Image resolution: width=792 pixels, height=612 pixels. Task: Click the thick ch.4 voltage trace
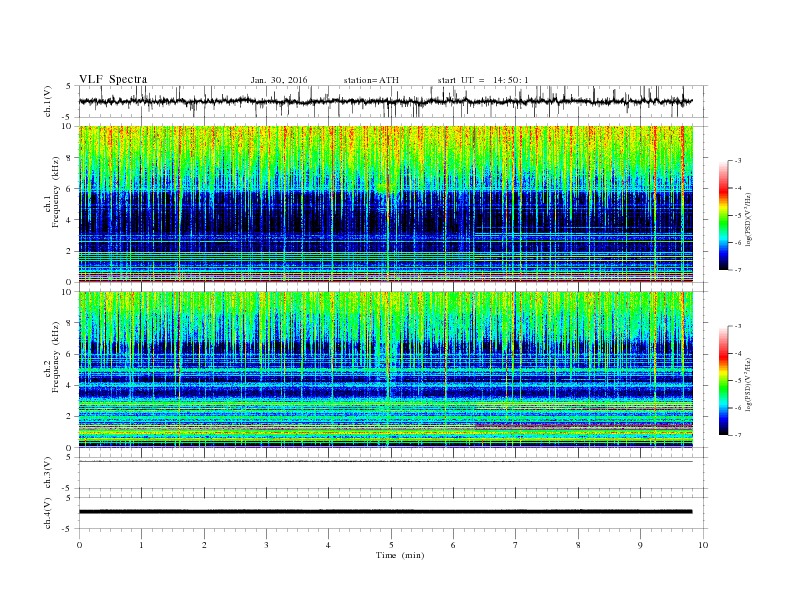pyautogui.click(x=385, y=512)
